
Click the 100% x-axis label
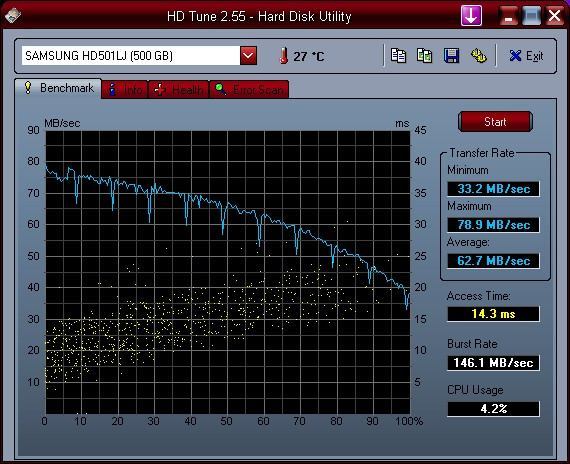(409, 421)
